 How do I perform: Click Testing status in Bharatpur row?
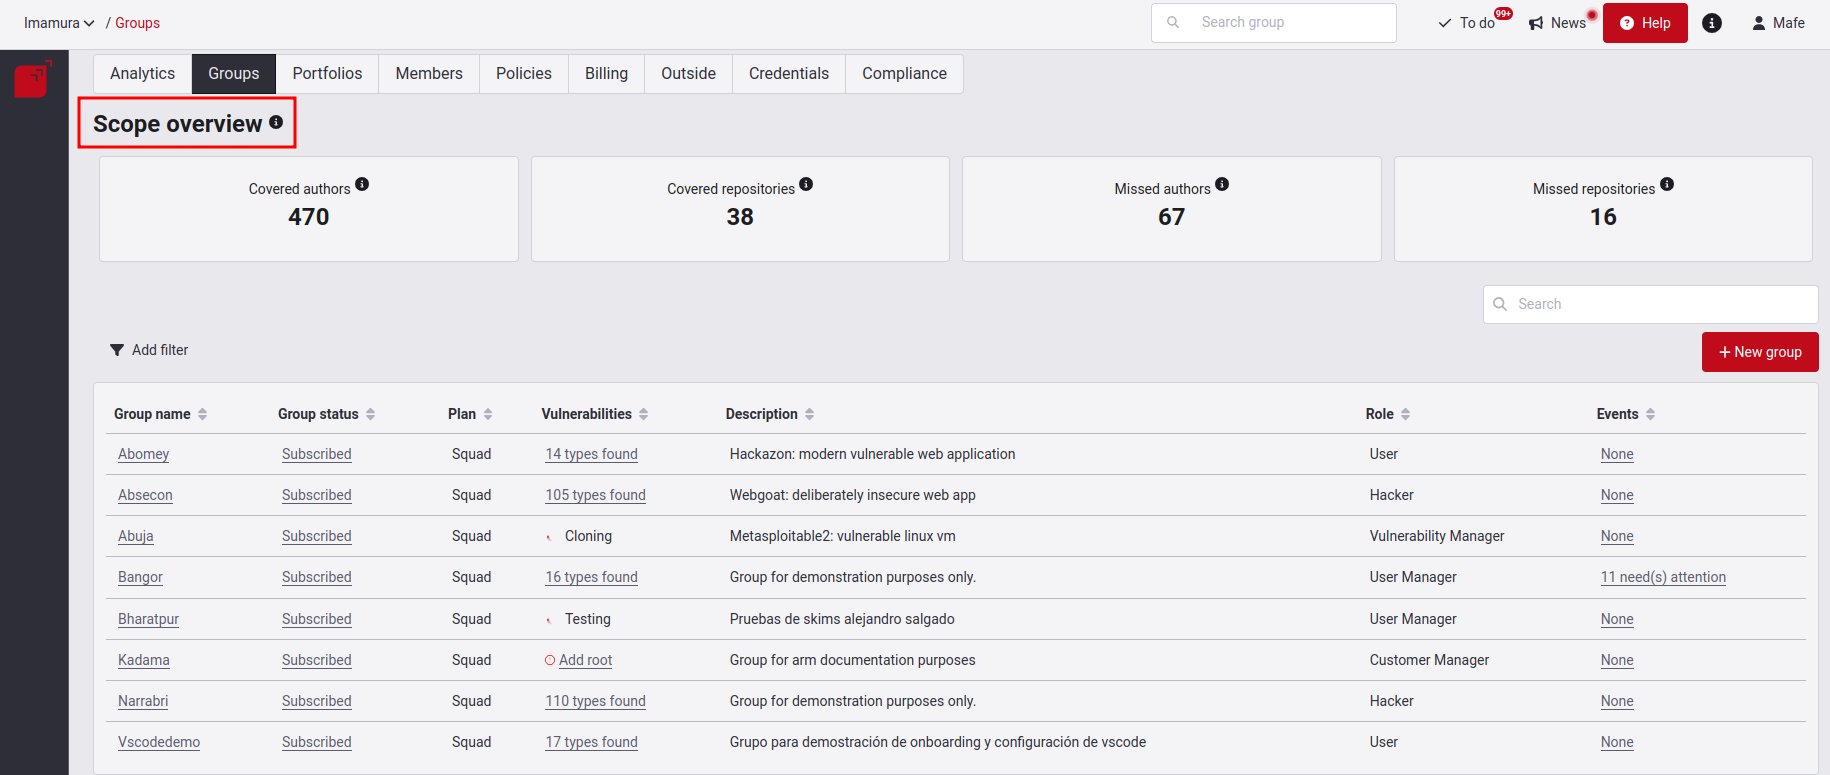coord(587,619)
